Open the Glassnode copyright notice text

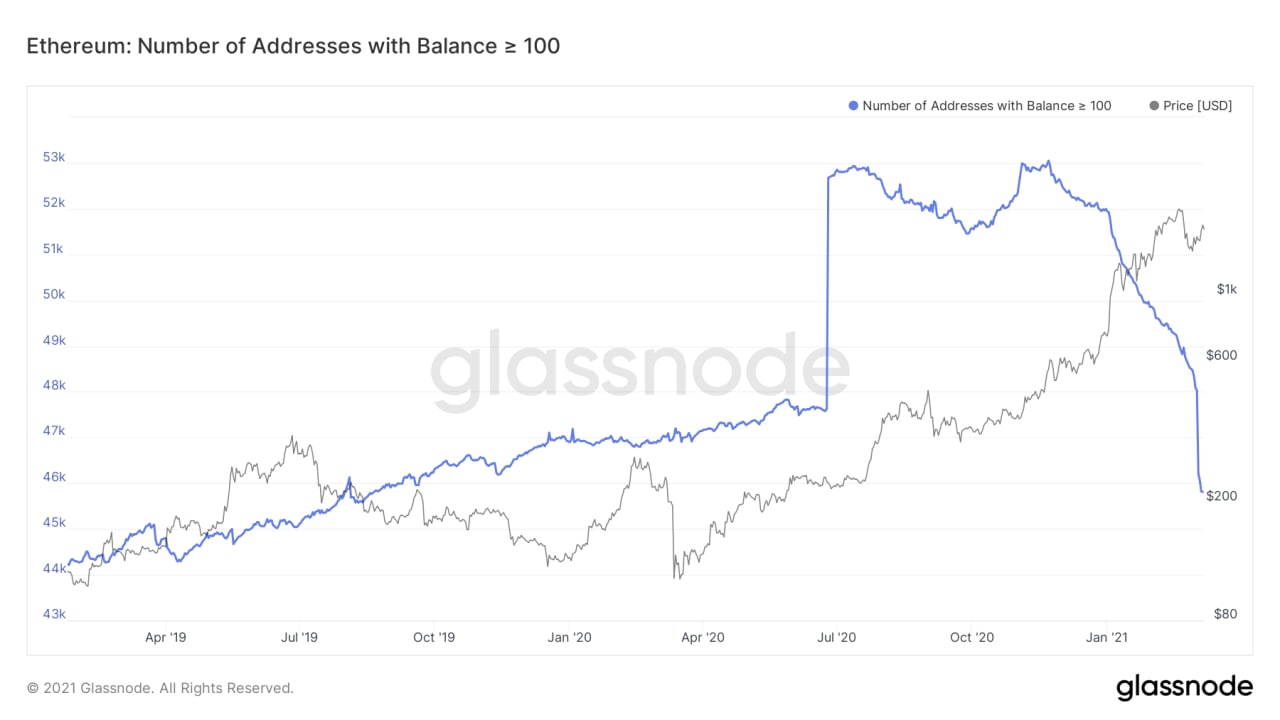[160, 688]
